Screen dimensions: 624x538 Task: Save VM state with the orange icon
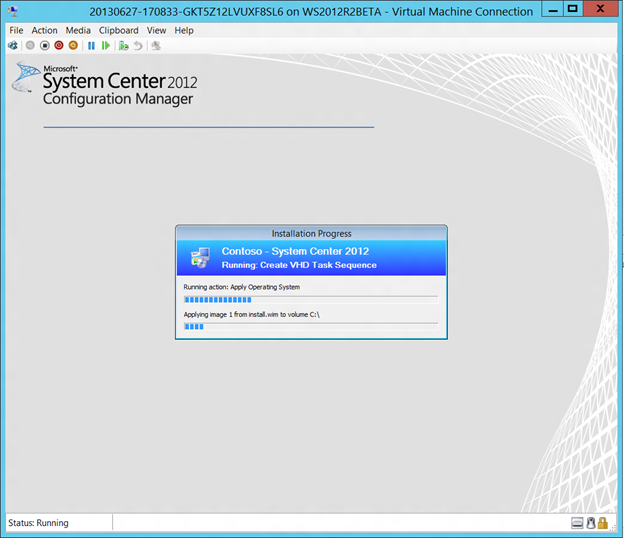tap(73, 46)
